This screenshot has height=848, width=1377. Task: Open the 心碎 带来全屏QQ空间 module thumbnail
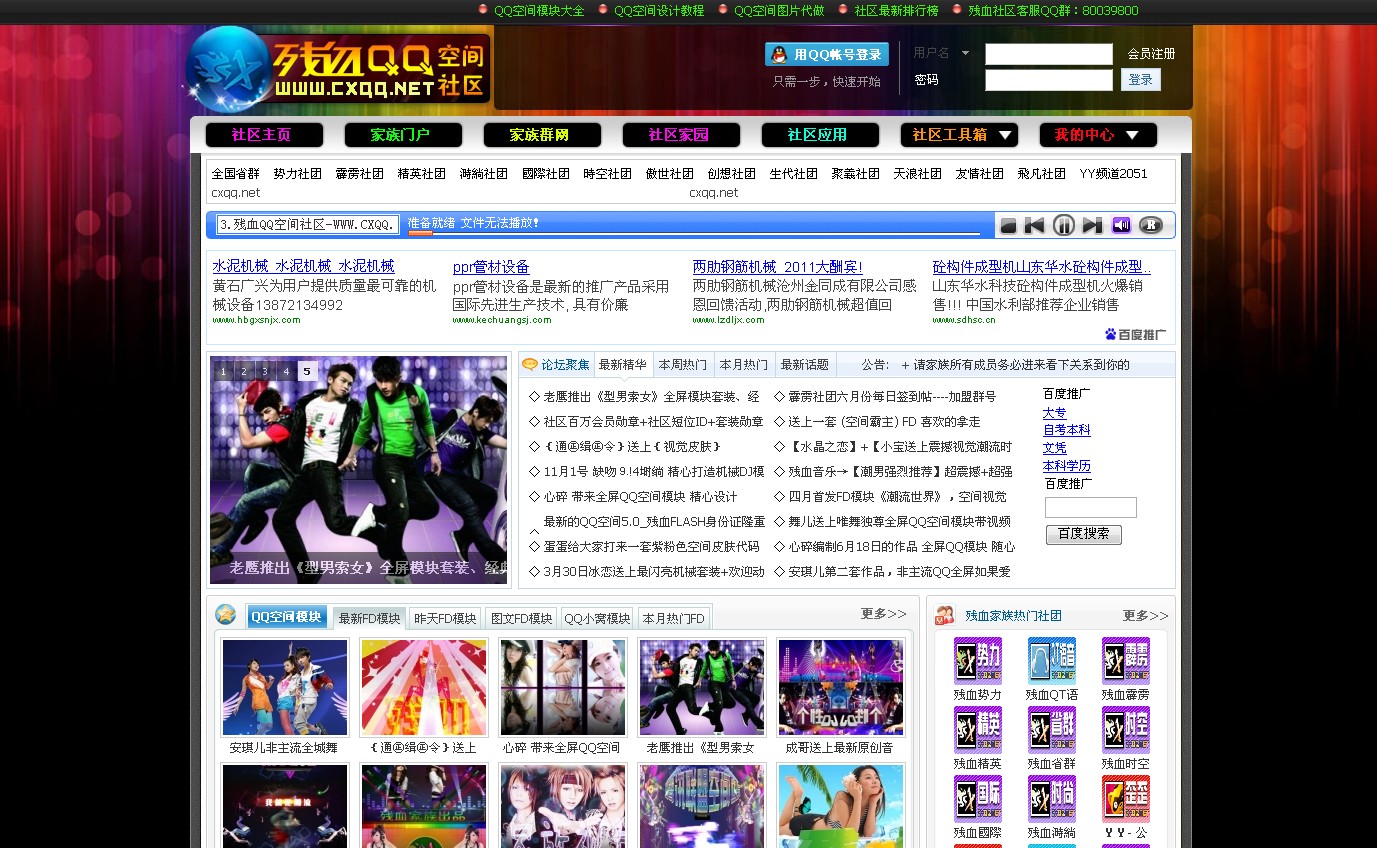point(563,688)
